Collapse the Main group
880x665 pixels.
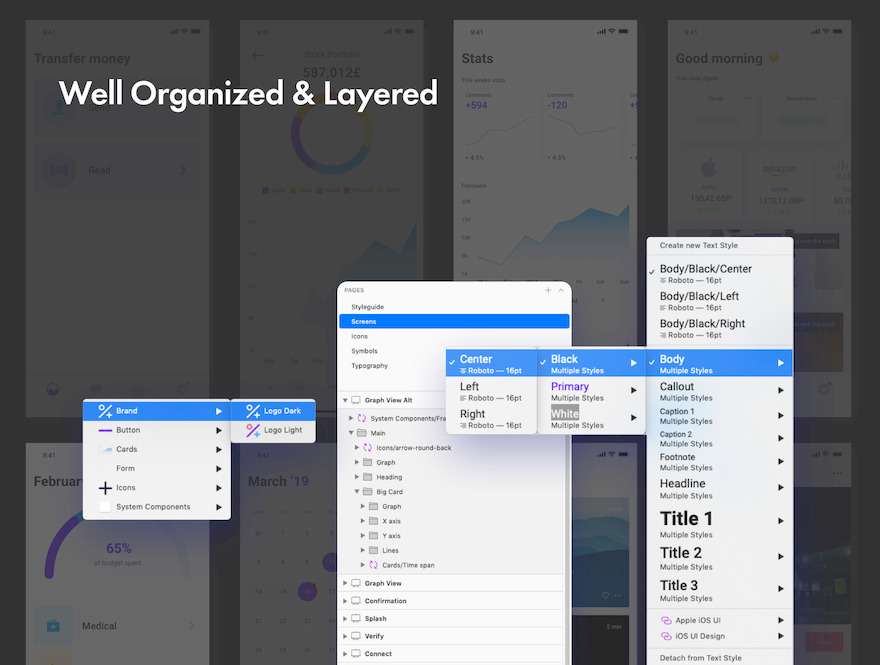[351, 433]
